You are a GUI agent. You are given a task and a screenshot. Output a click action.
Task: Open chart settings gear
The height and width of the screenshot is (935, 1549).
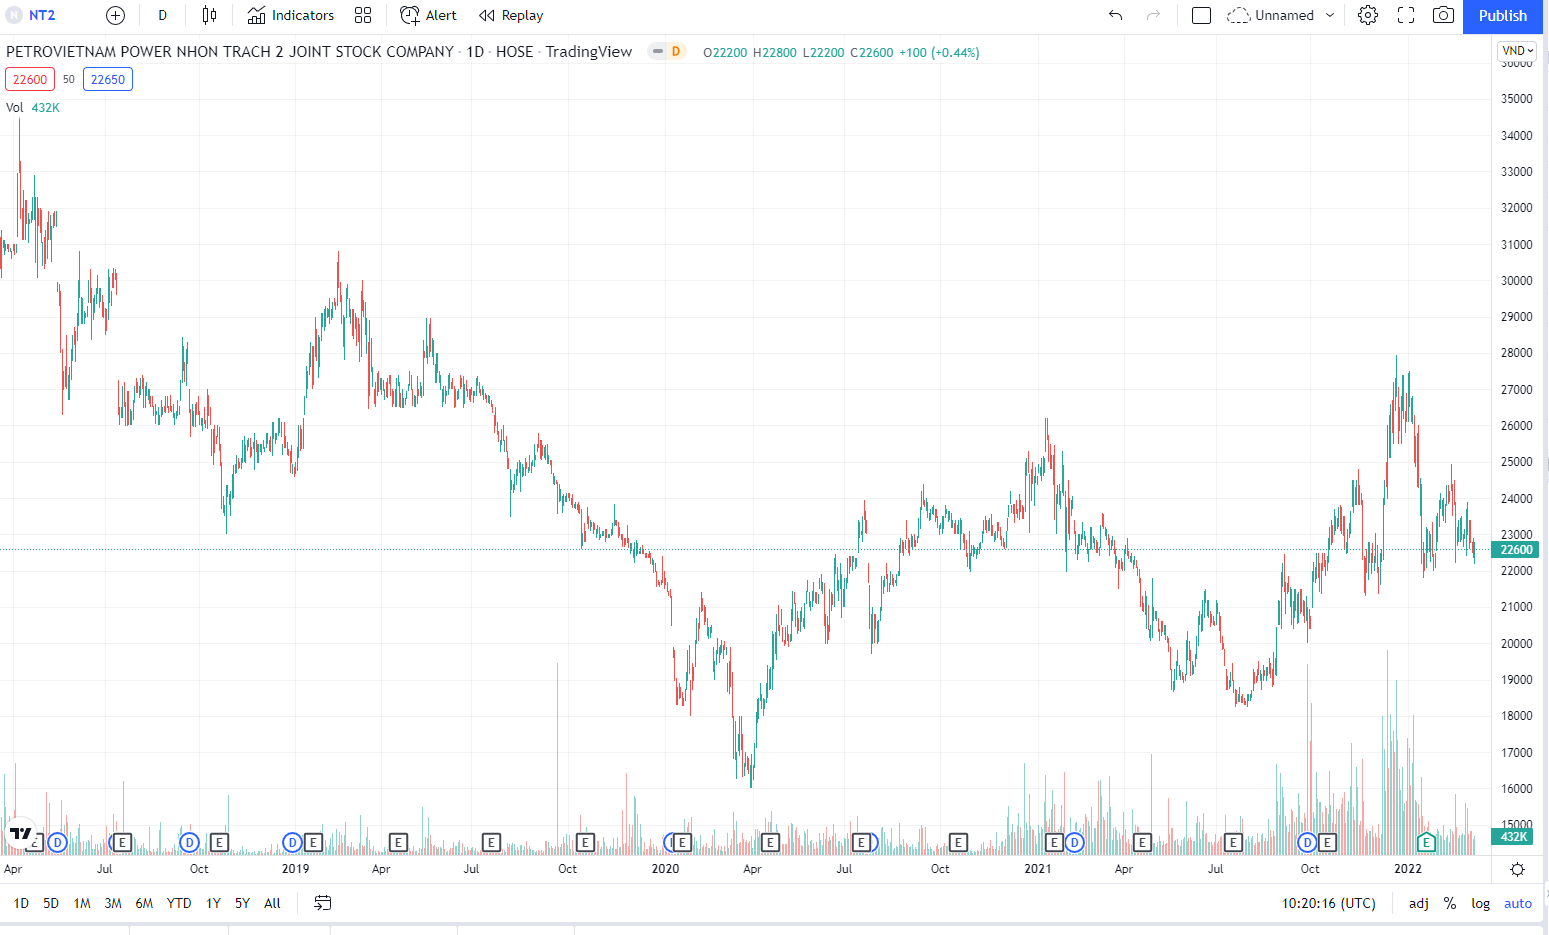pos(1368,15)
